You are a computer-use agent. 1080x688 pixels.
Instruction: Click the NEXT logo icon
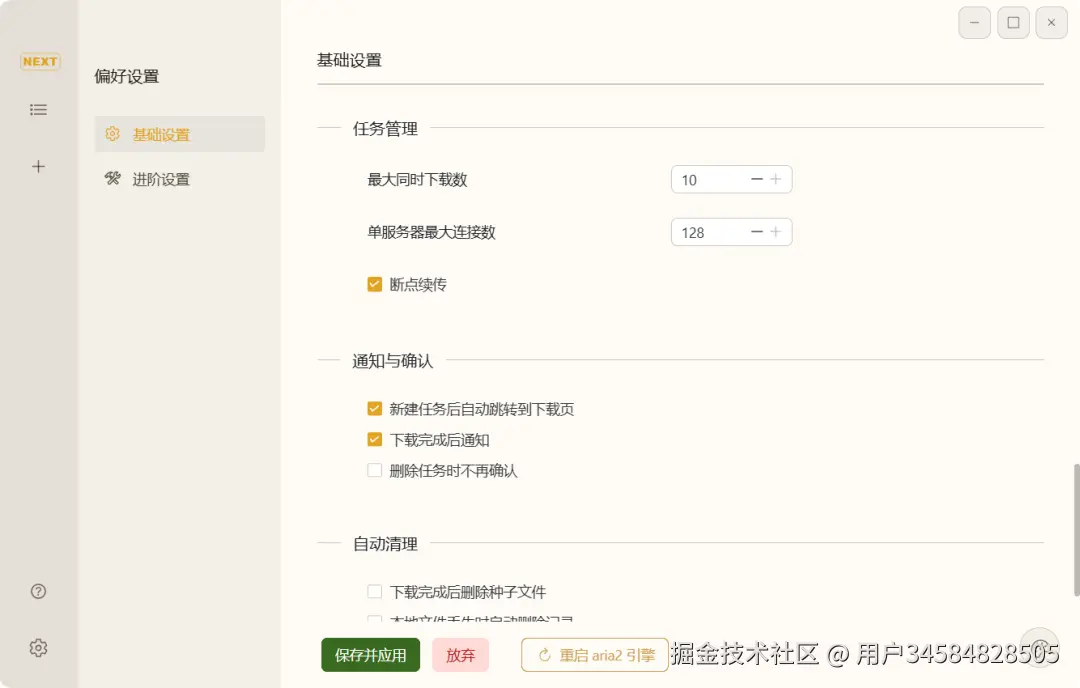coord(40,62)
